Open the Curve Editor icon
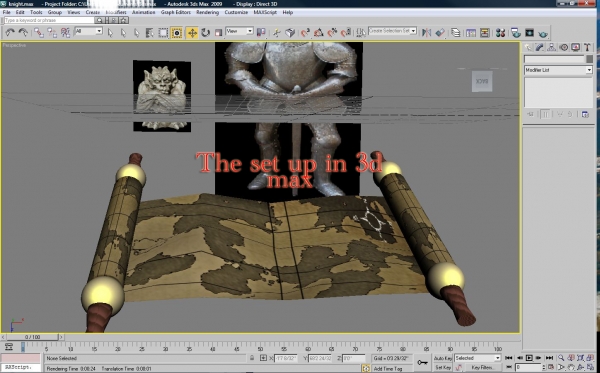The image size is (600, 373). (x=471, y=33)
